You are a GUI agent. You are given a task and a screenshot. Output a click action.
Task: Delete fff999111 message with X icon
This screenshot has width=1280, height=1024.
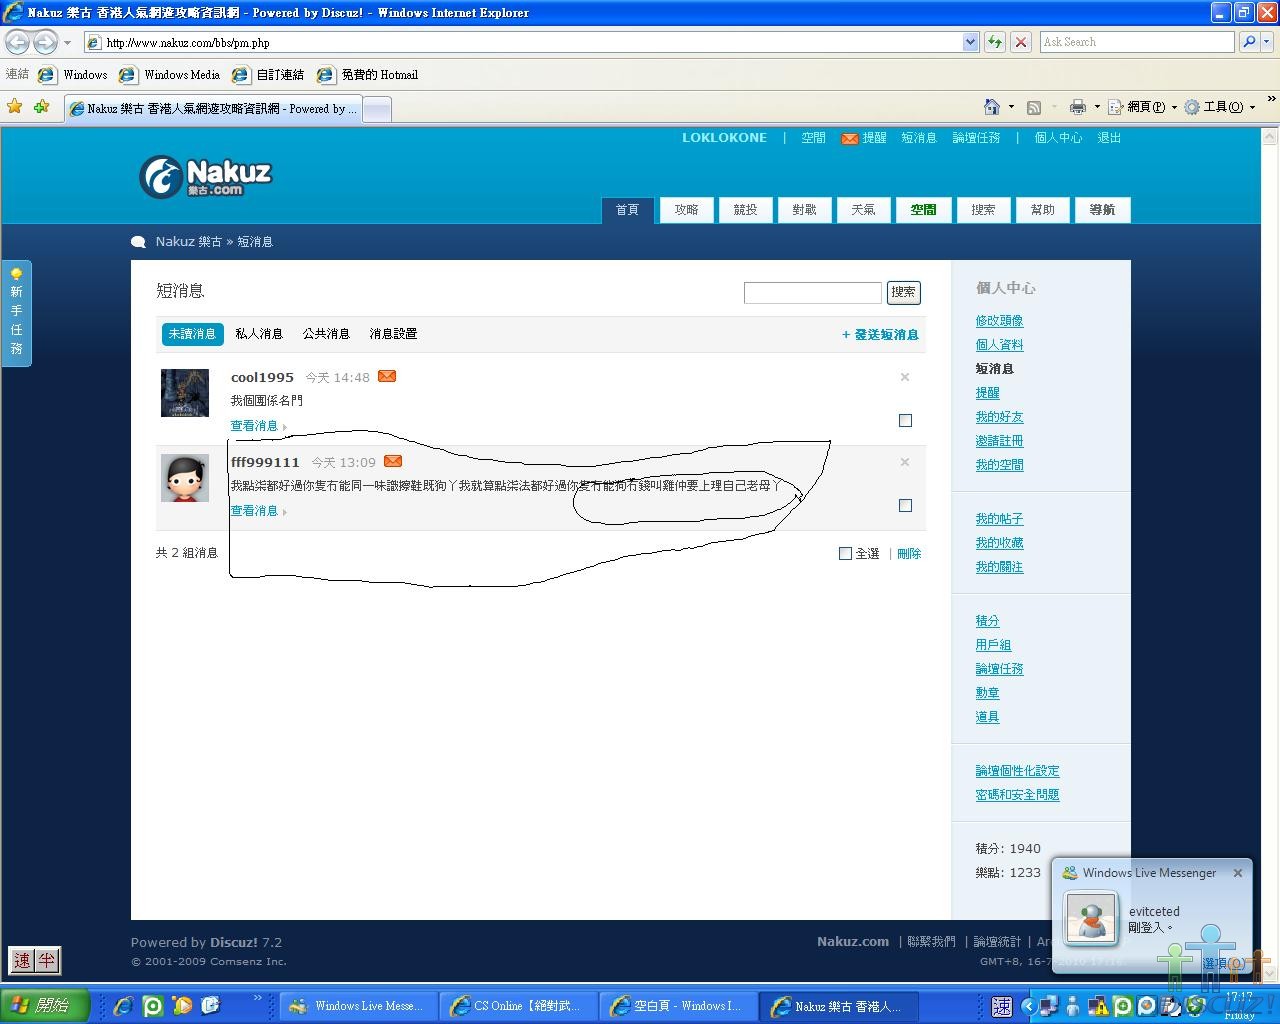[905, 462]
